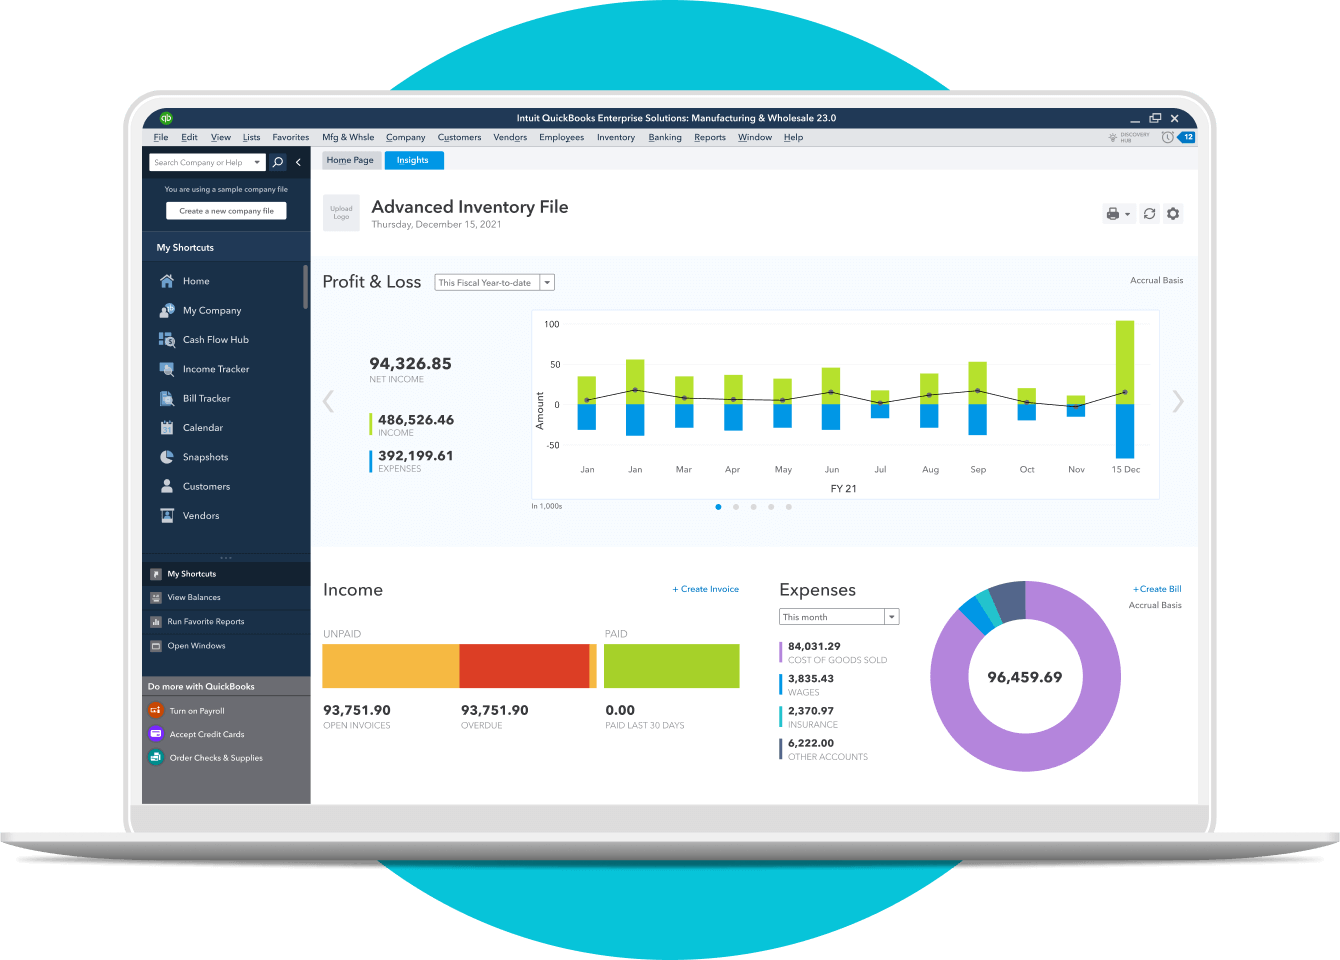Open the Mfg & Whsle menu

coord(348,137)
